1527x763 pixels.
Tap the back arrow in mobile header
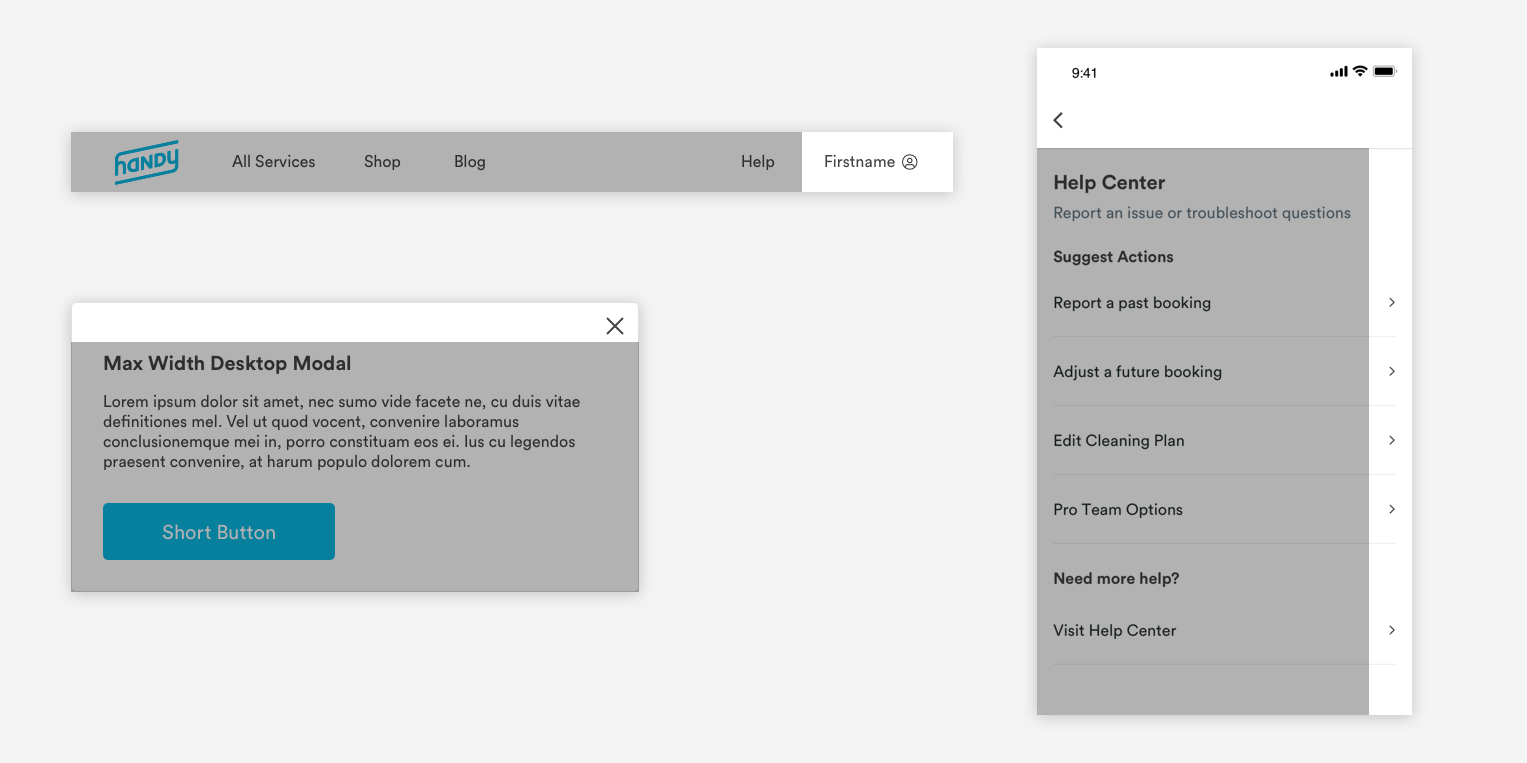(x=1058, y=120)
